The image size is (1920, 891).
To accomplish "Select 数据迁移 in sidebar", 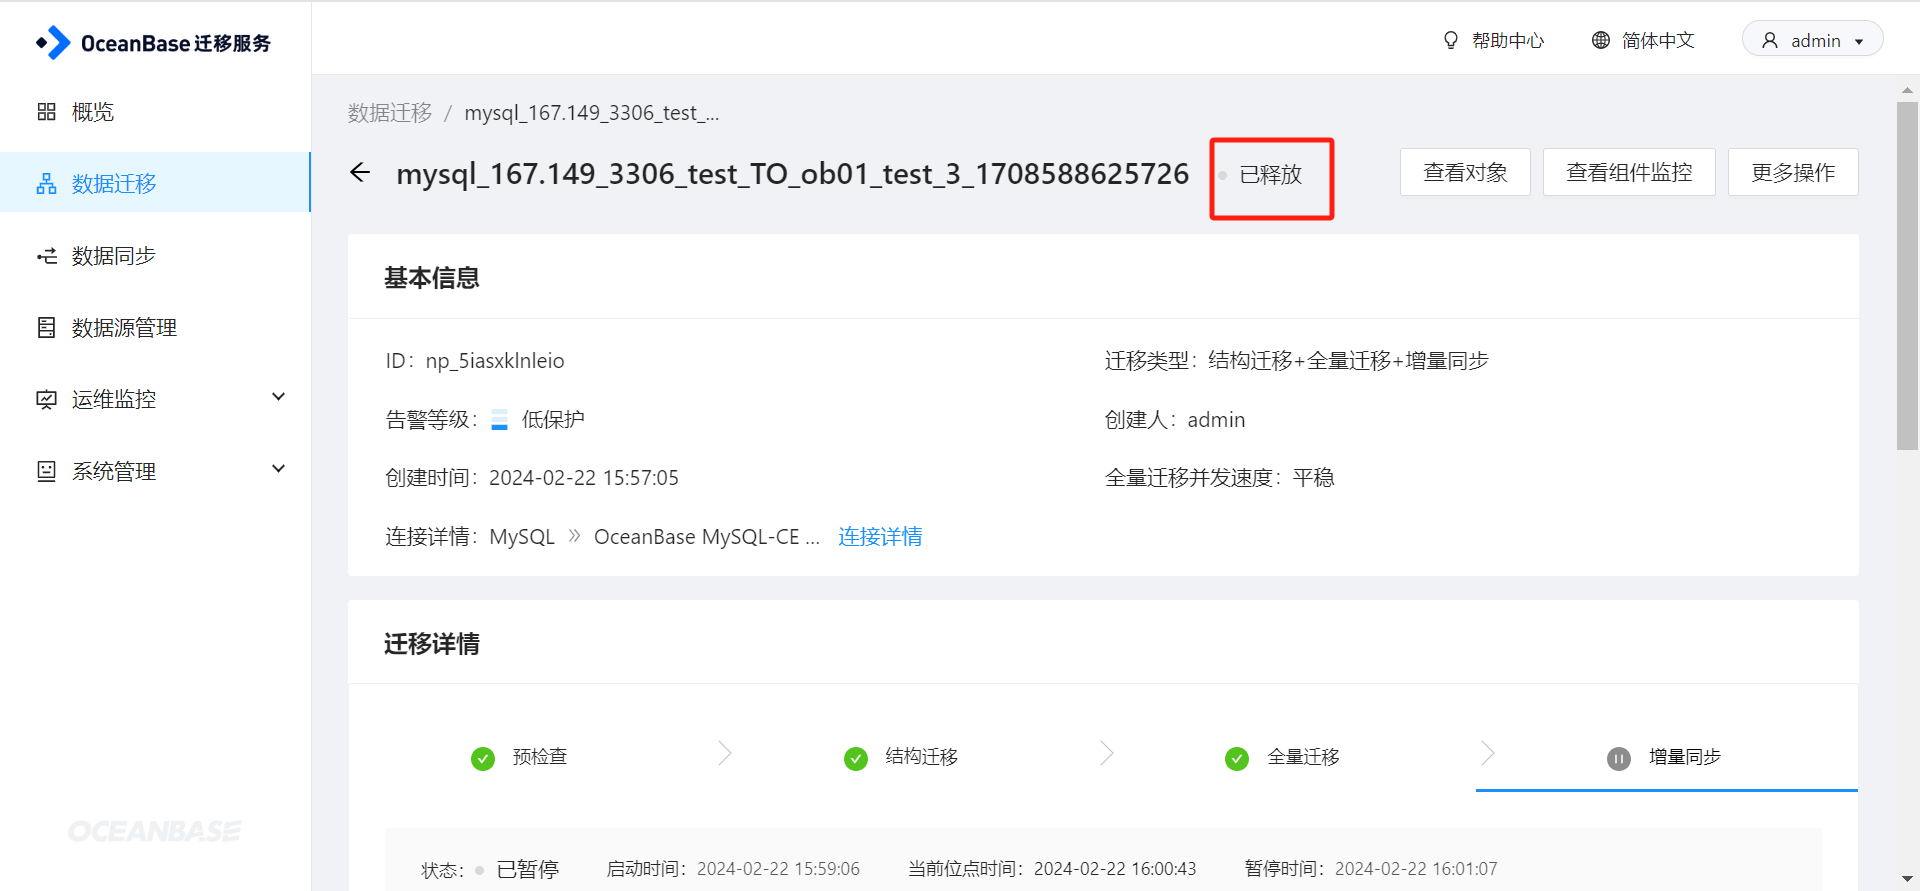I will point(155,183).
